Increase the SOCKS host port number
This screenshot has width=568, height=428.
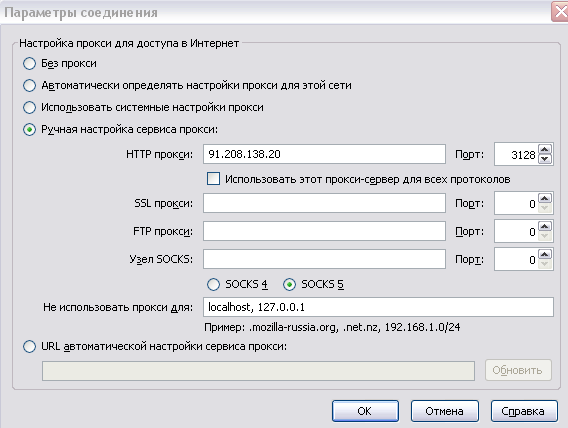545,255
